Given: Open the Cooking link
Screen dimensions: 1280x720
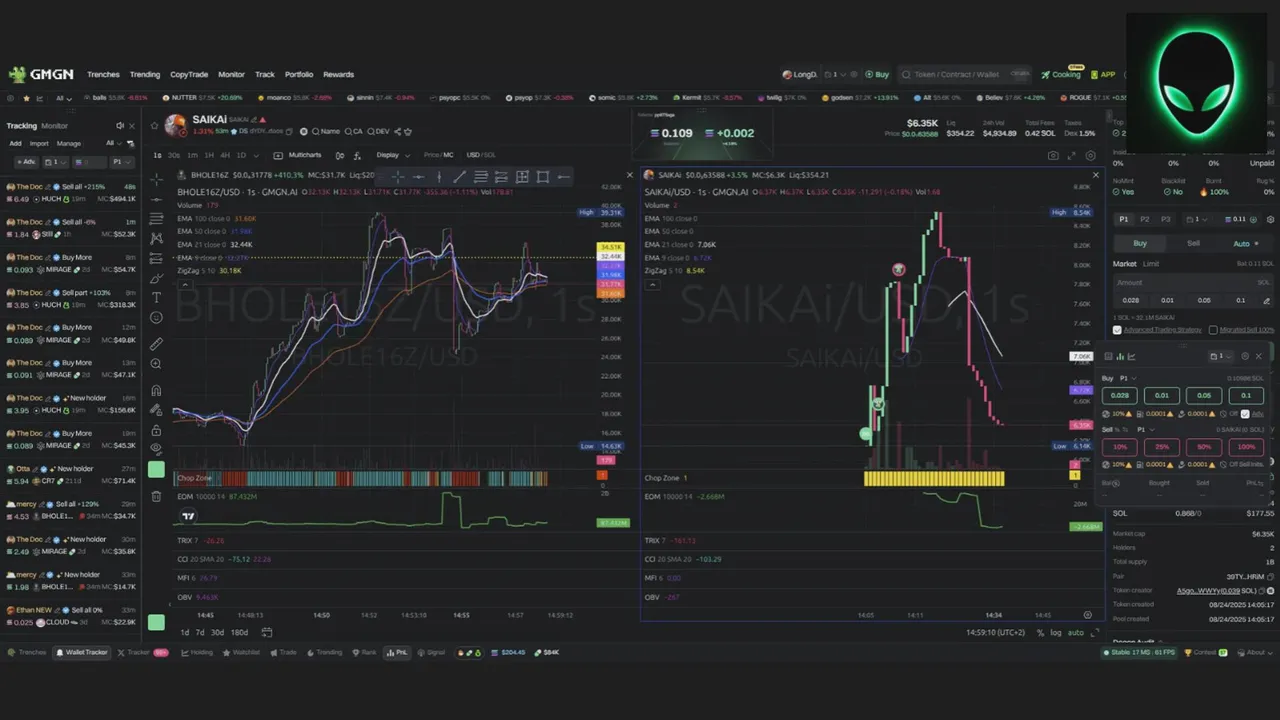Looking at the screenshot, I should coord(1061,74).
